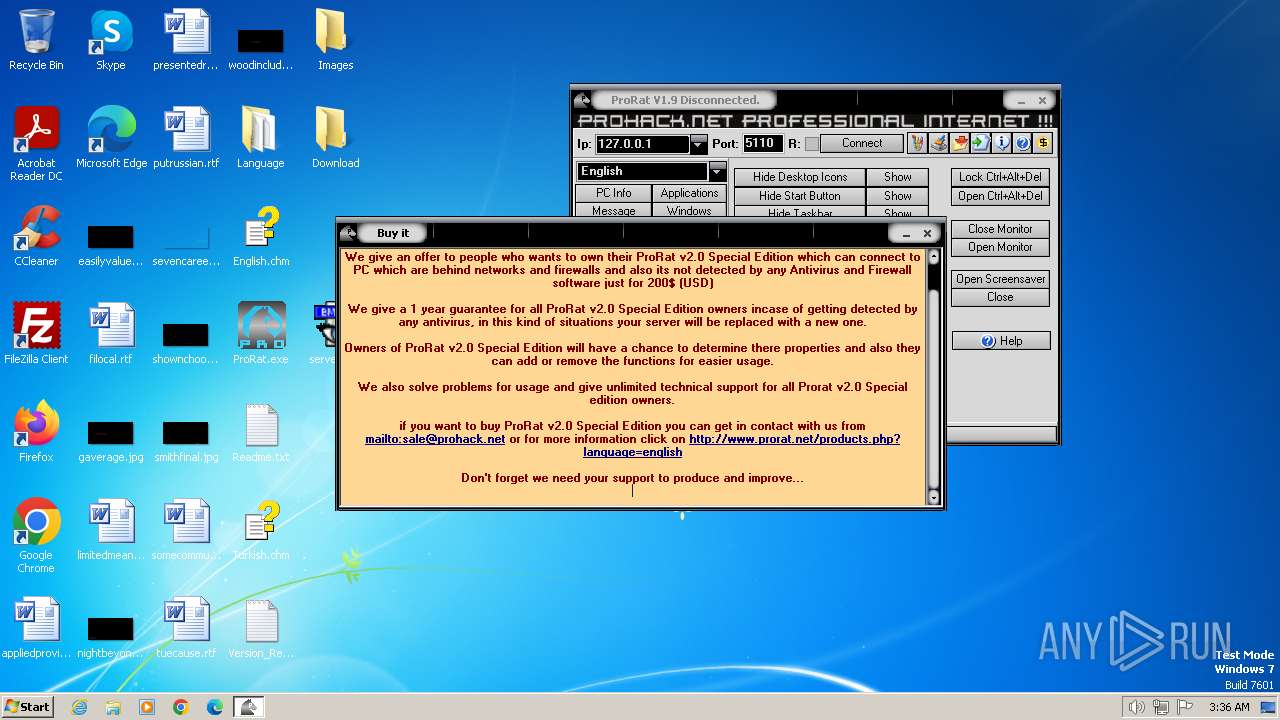Click the Buy it scrollbar up arrow

(x=934, y=257)
